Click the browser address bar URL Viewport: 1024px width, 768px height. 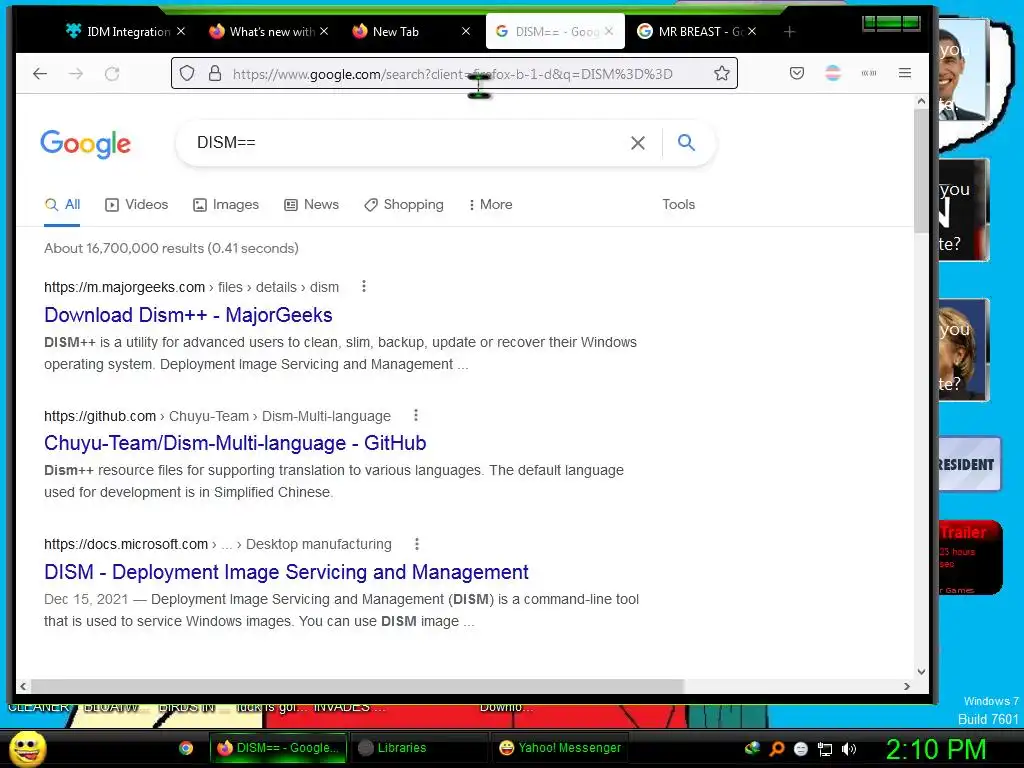click(452, 74)
